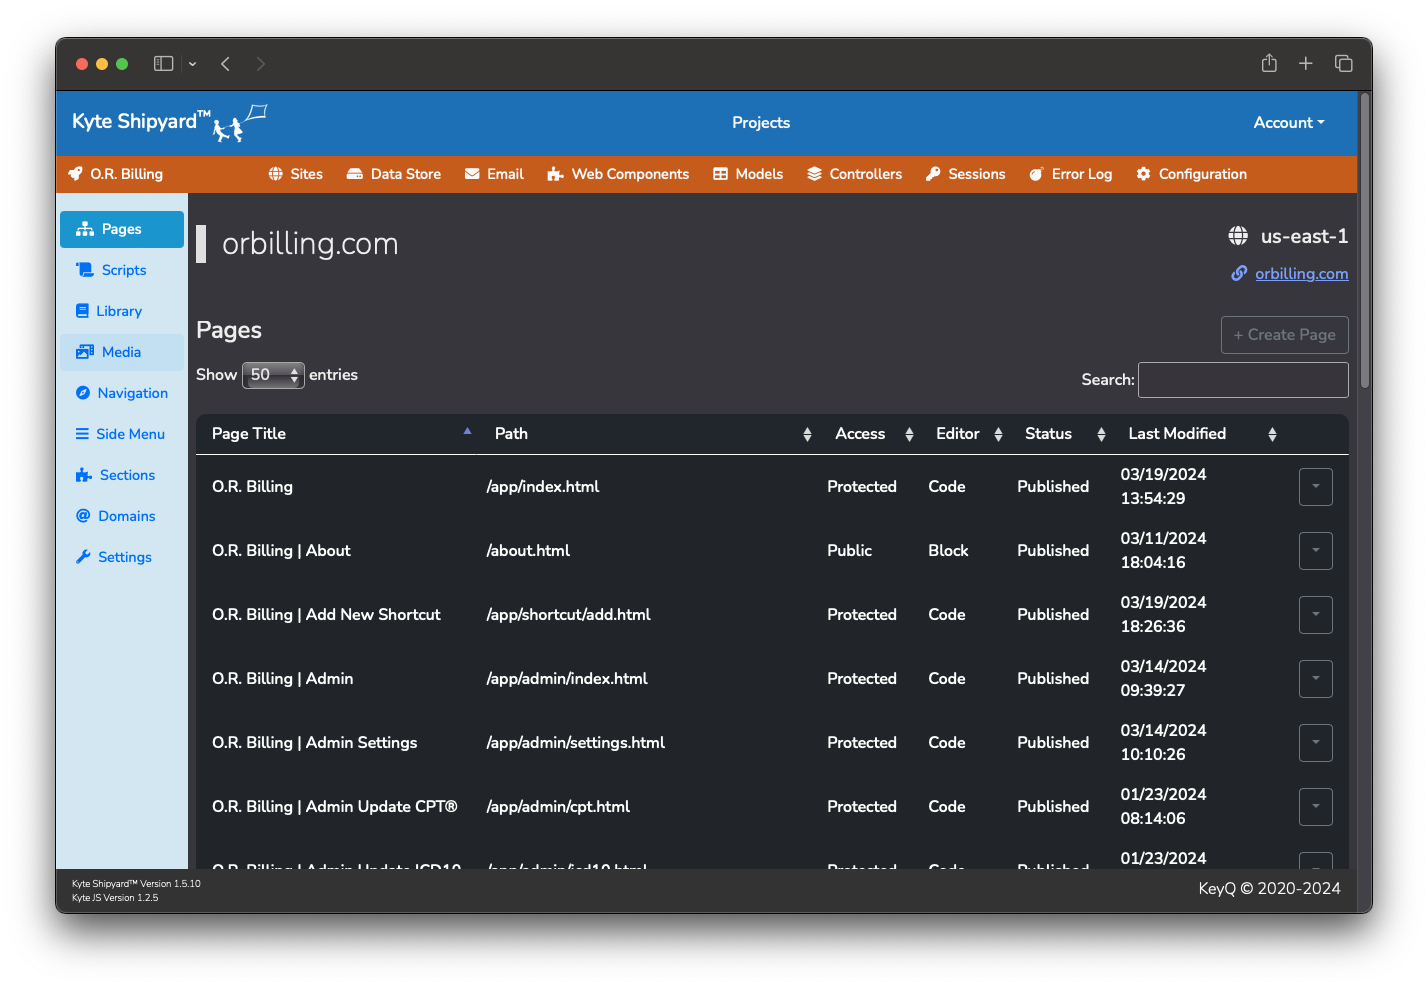
Task: Show the browser tab overview icon
Action: point(1344,63)
